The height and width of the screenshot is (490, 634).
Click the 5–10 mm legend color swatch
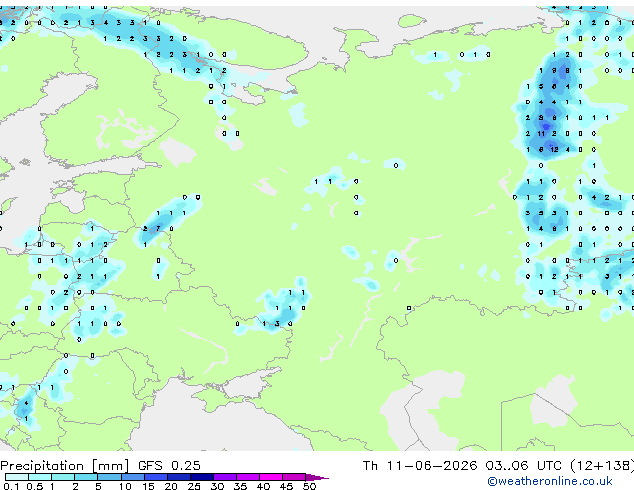(x=109, y=477)
